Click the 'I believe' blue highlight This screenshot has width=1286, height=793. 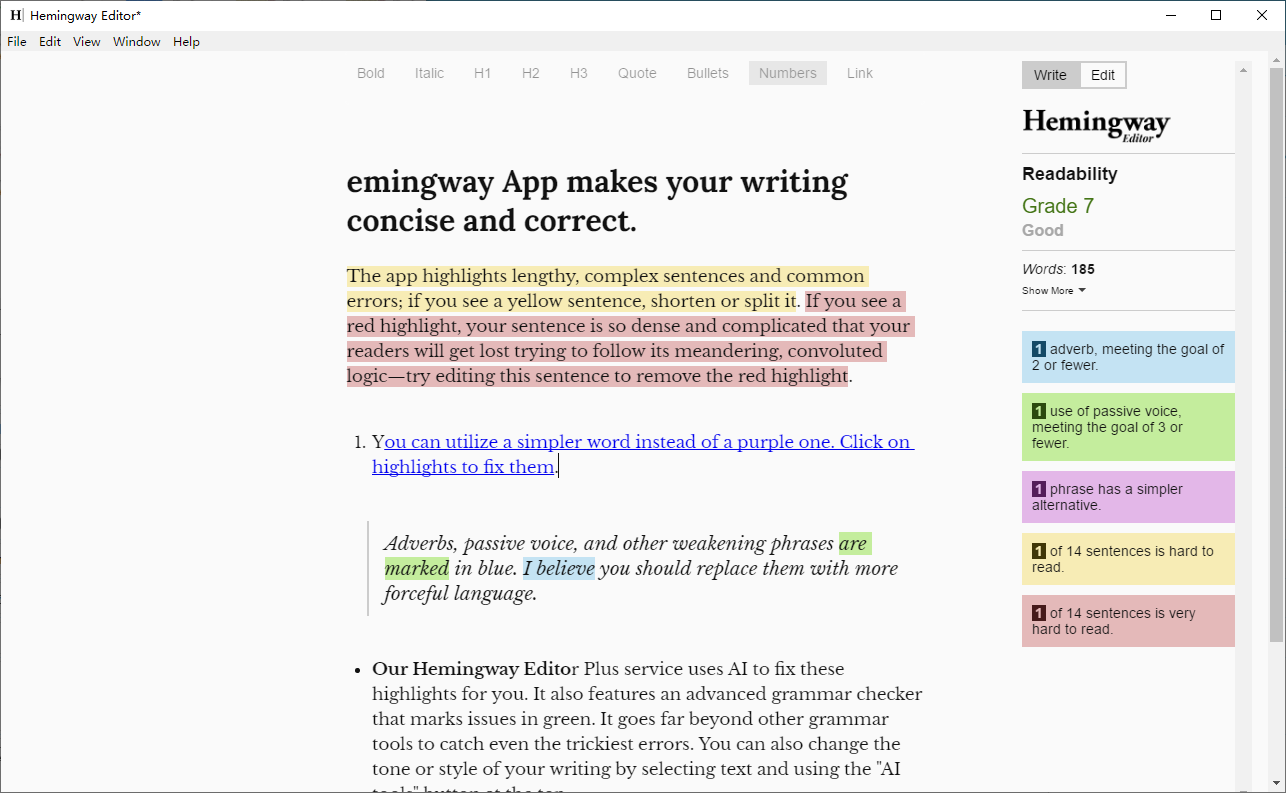pyautogui.click(x=559, y=569)
